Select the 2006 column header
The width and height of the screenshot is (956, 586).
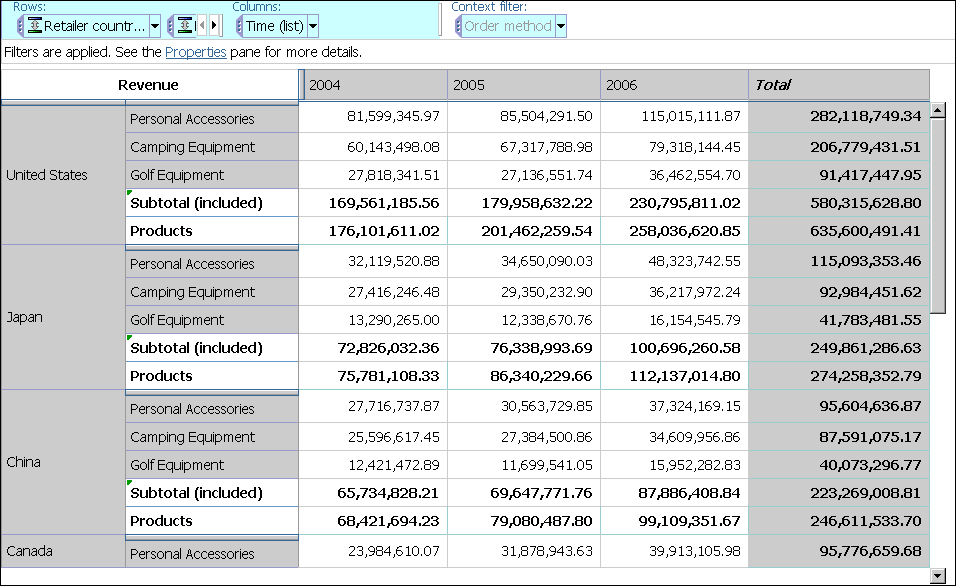click(x=674, y=85)
